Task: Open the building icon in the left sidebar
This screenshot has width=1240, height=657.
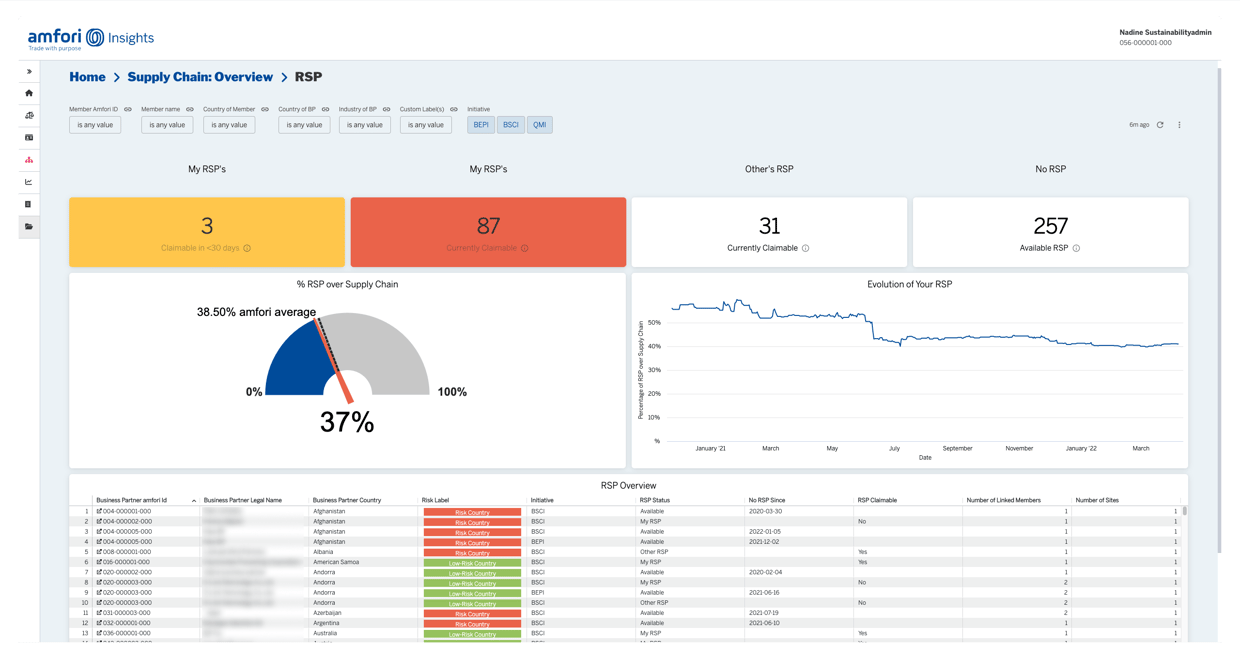Action: point(29,203)
